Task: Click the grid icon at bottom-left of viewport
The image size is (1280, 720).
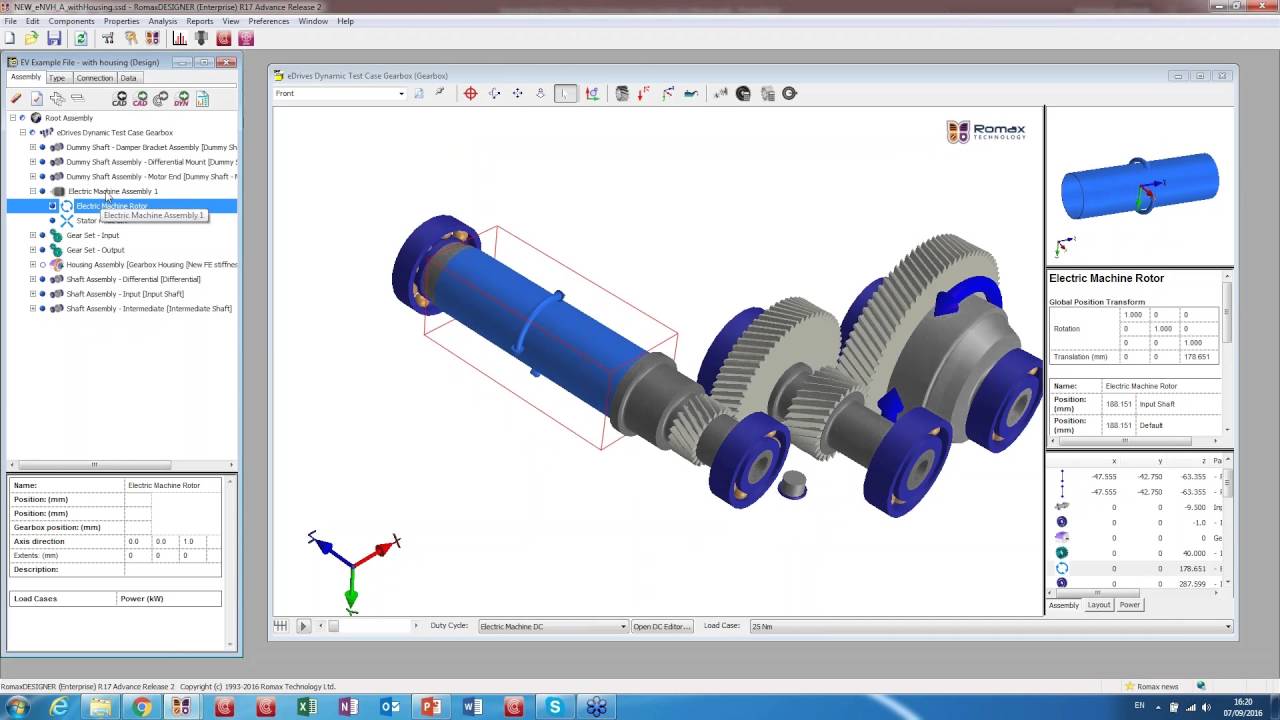Action: [x=281, y=626]
